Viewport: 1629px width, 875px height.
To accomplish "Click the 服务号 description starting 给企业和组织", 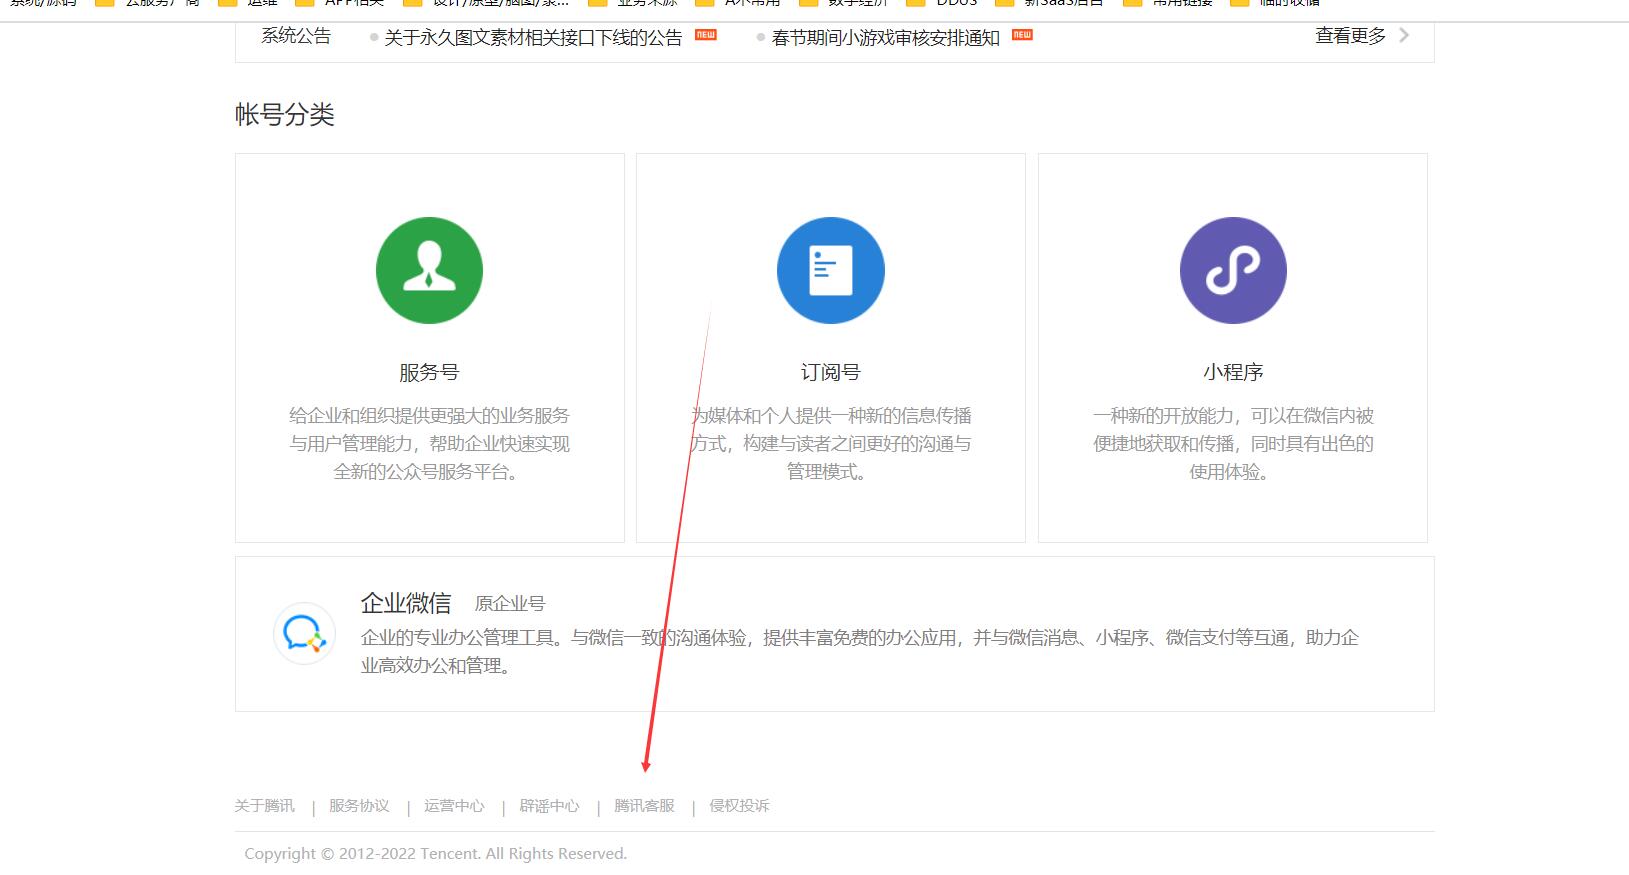I will 429,443.
